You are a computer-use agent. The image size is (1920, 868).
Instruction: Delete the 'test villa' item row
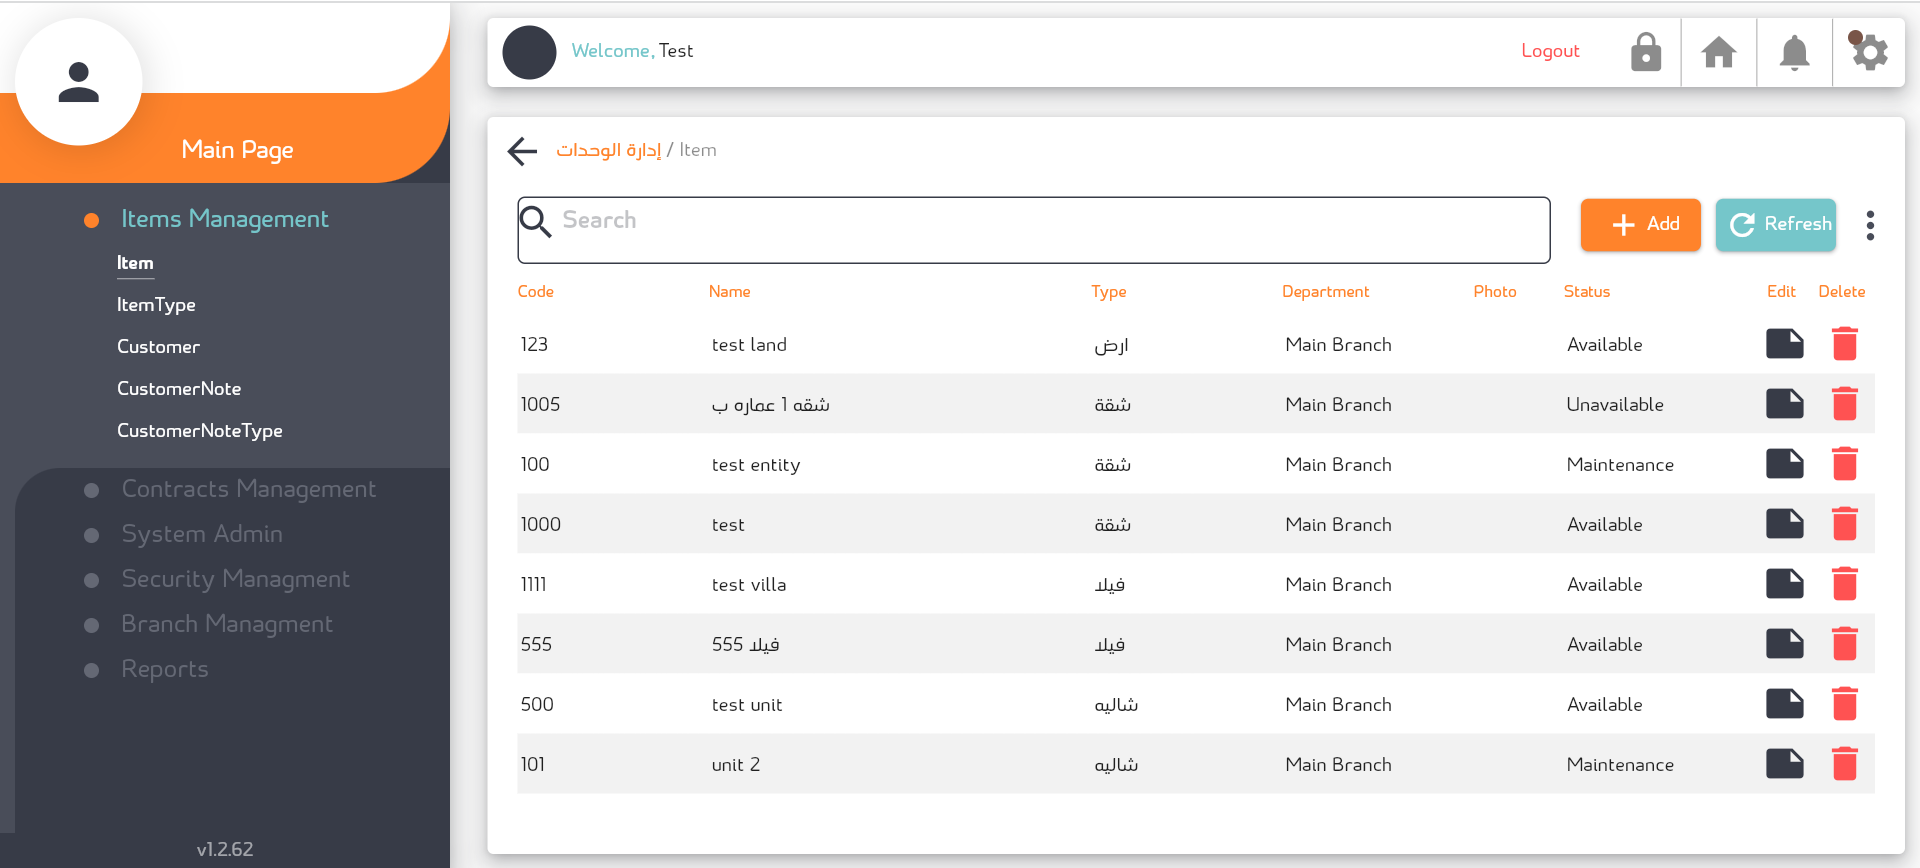1844,584
